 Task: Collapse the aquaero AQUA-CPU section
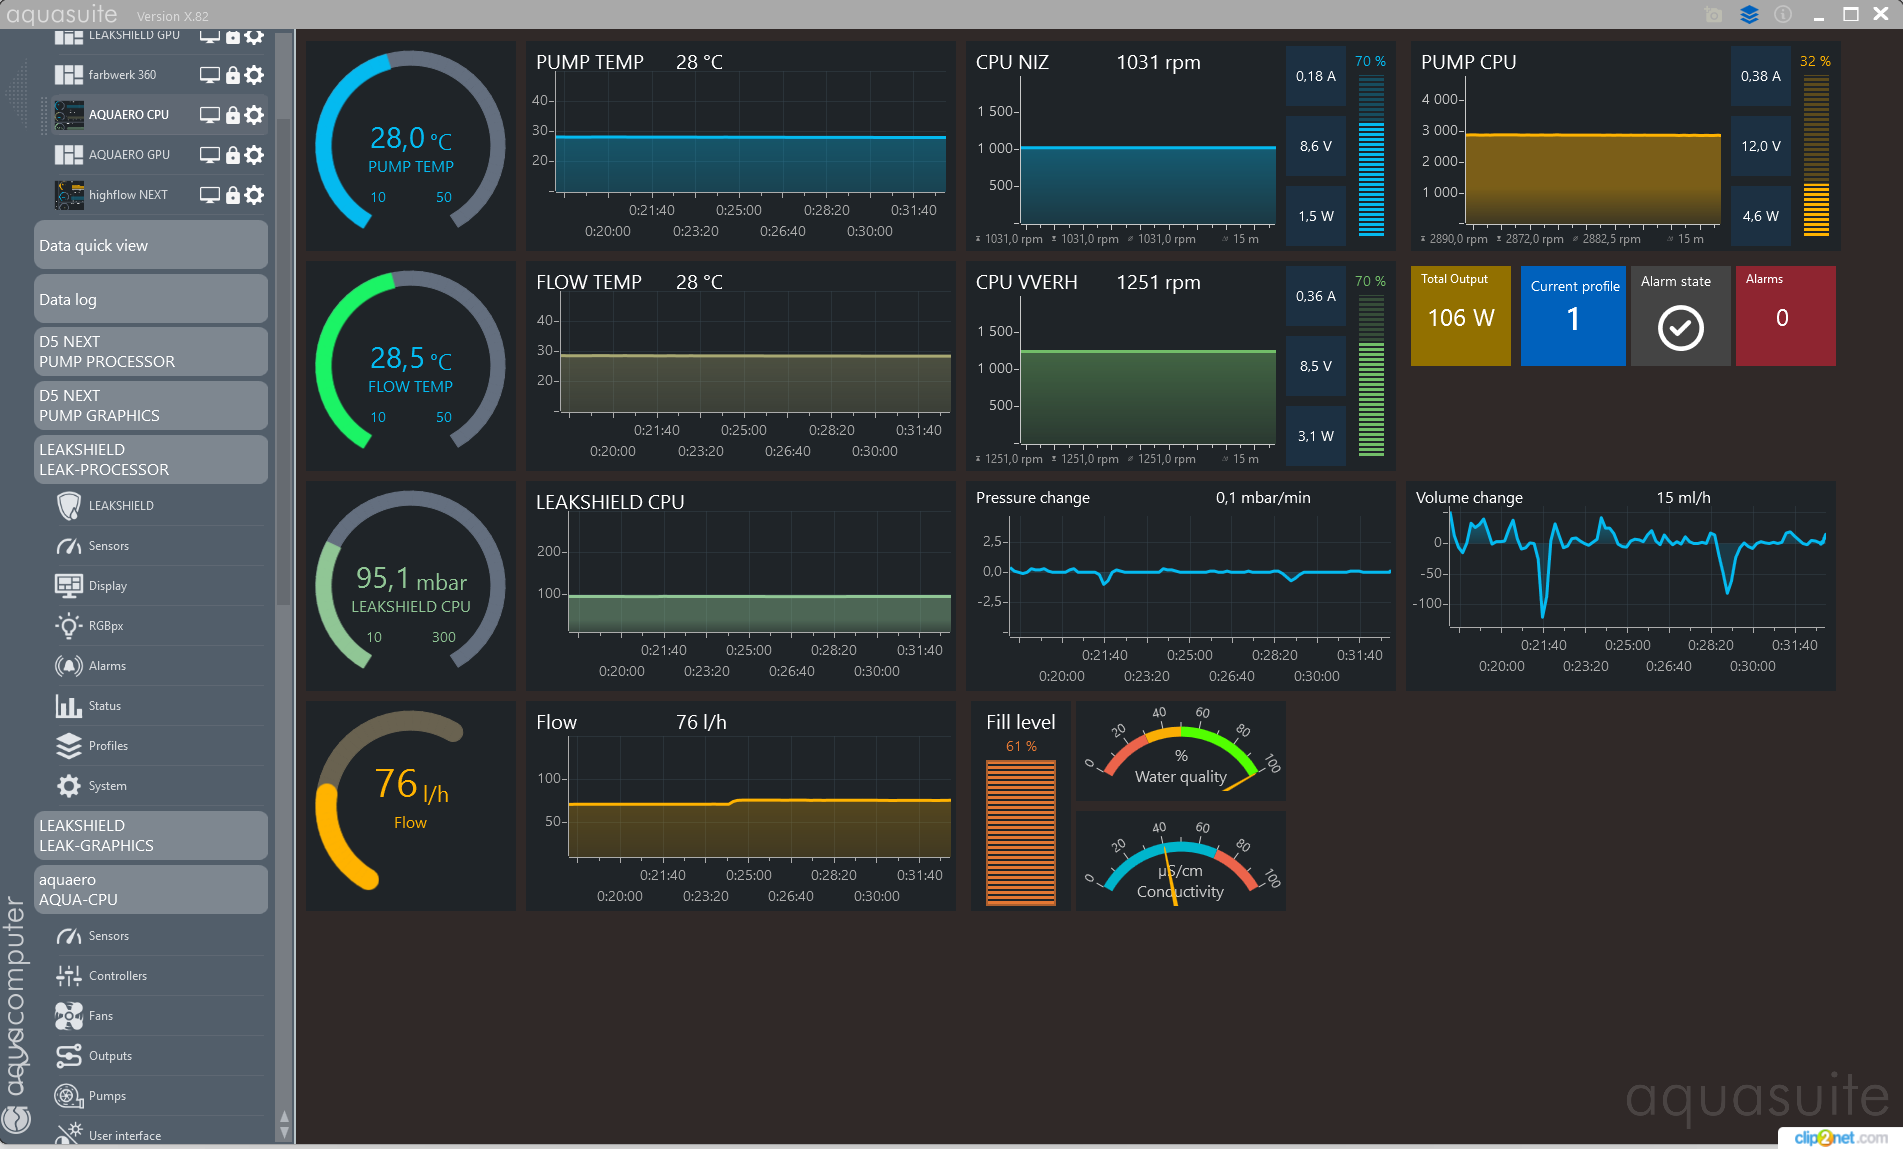click(151, 890)
